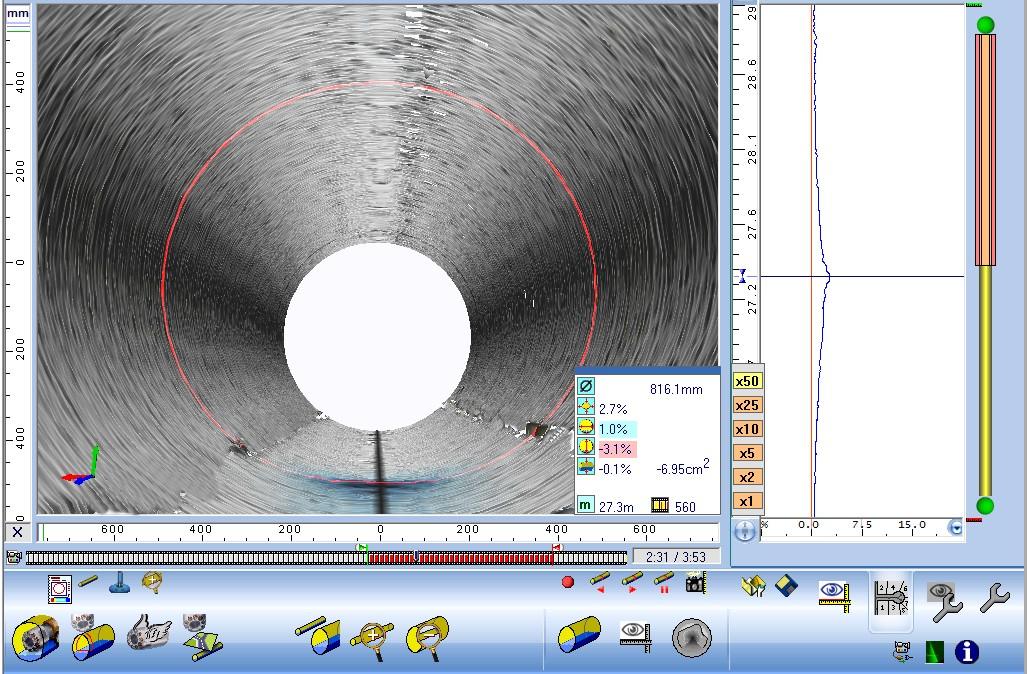This screenshot has width=1028, height=674.
Task: Toggle the grey eye ruler measurement
Action: [x=635, y=637]
